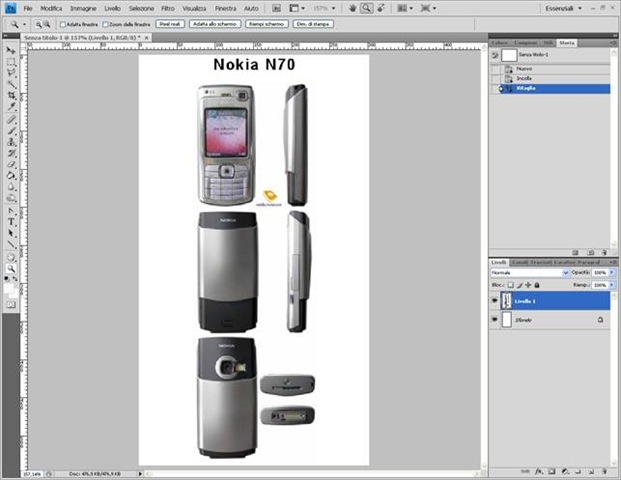
Task: Switch to the Canali tab
Action: click(x=524, y=261)
